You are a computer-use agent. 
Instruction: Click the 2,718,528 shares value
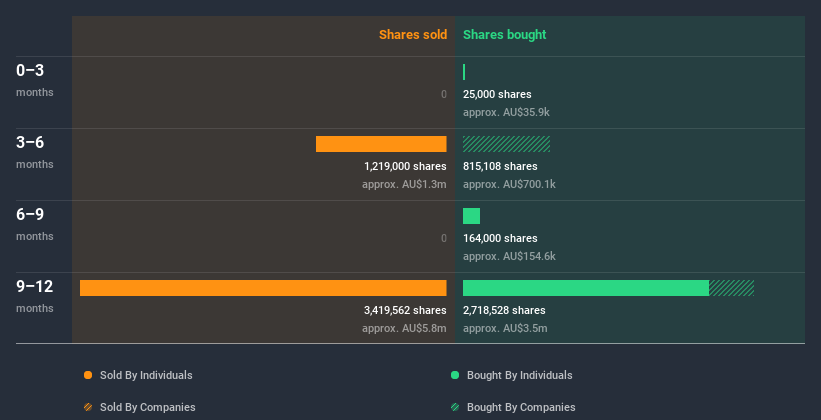click(x=504, y=310)
